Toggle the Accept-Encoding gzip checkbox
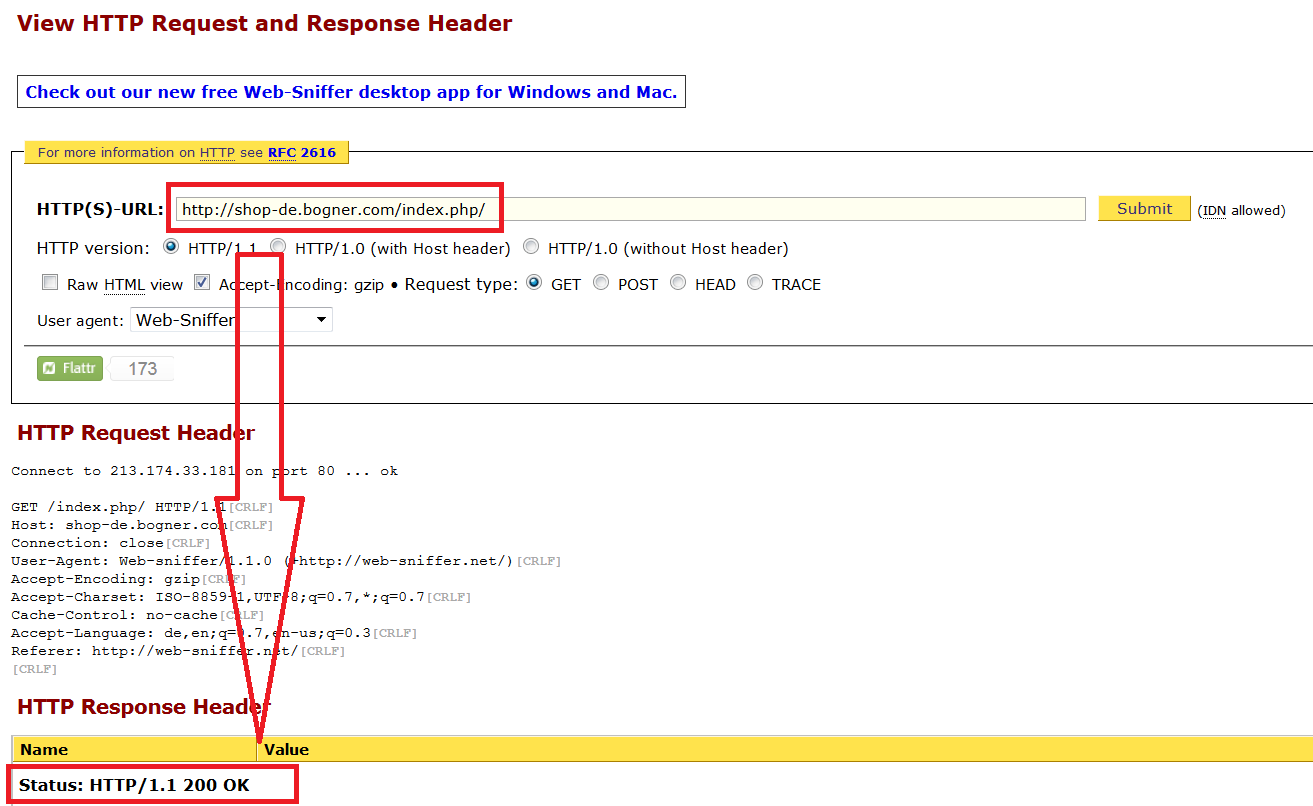 [x=202, y=283]
